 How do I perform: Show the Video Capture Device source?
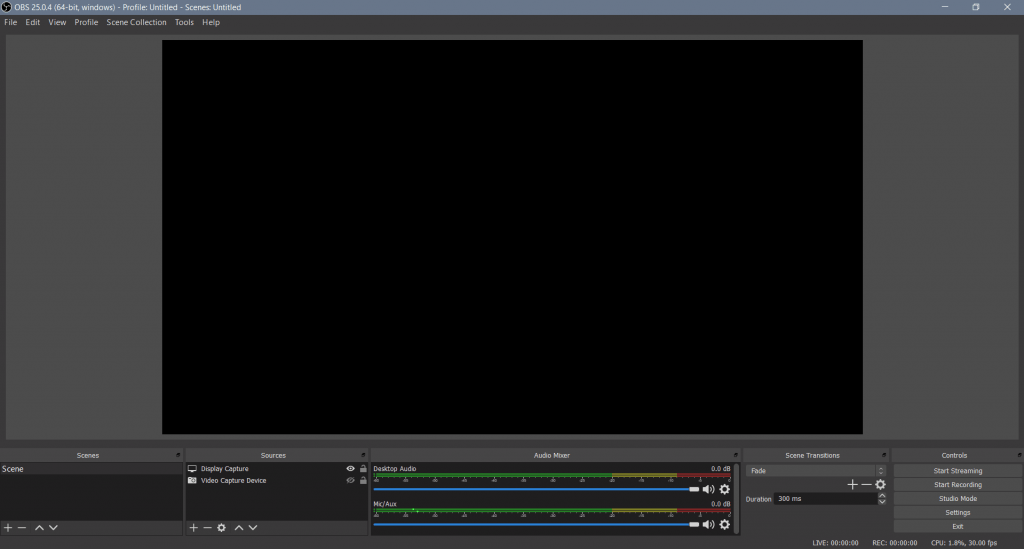tap(350, 480)
